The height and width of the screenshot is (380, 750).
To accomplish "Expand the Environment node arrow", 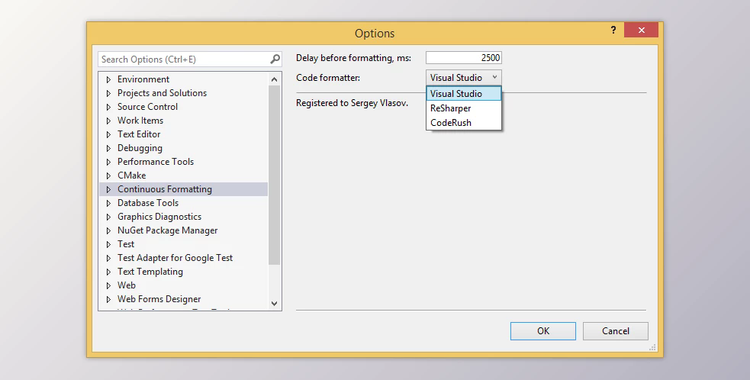I will coord(109,79).
